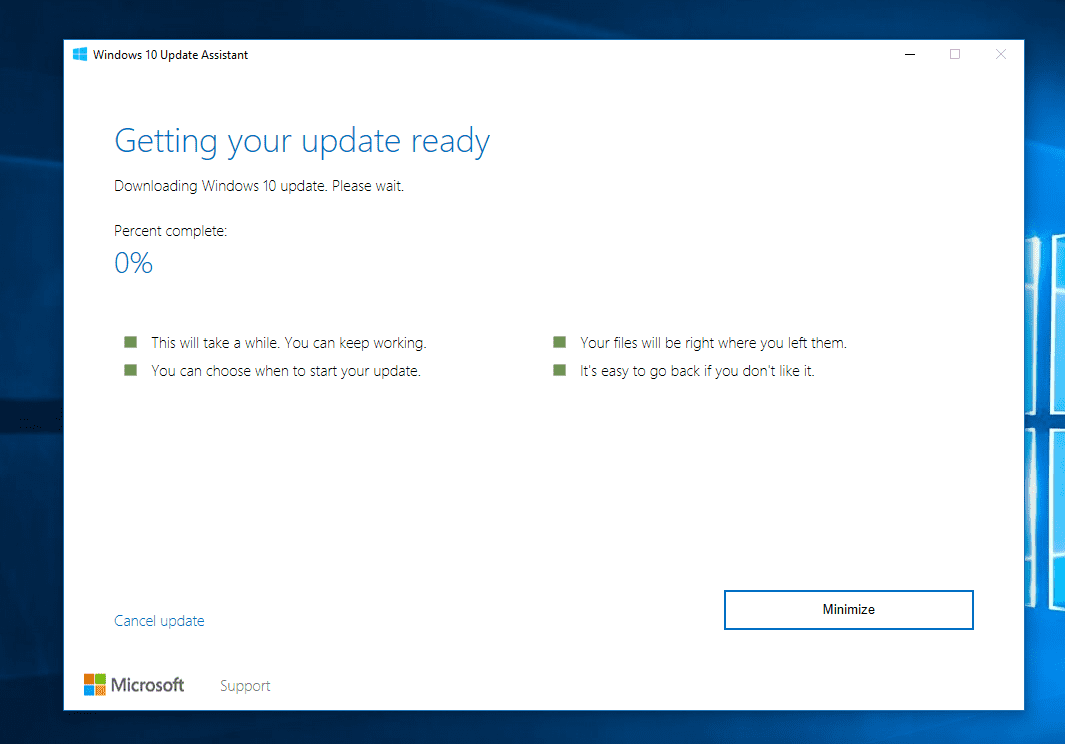Close the Update Assistant window
The height and width of the screenshot is (744, 1065).
pos(1001,55)
